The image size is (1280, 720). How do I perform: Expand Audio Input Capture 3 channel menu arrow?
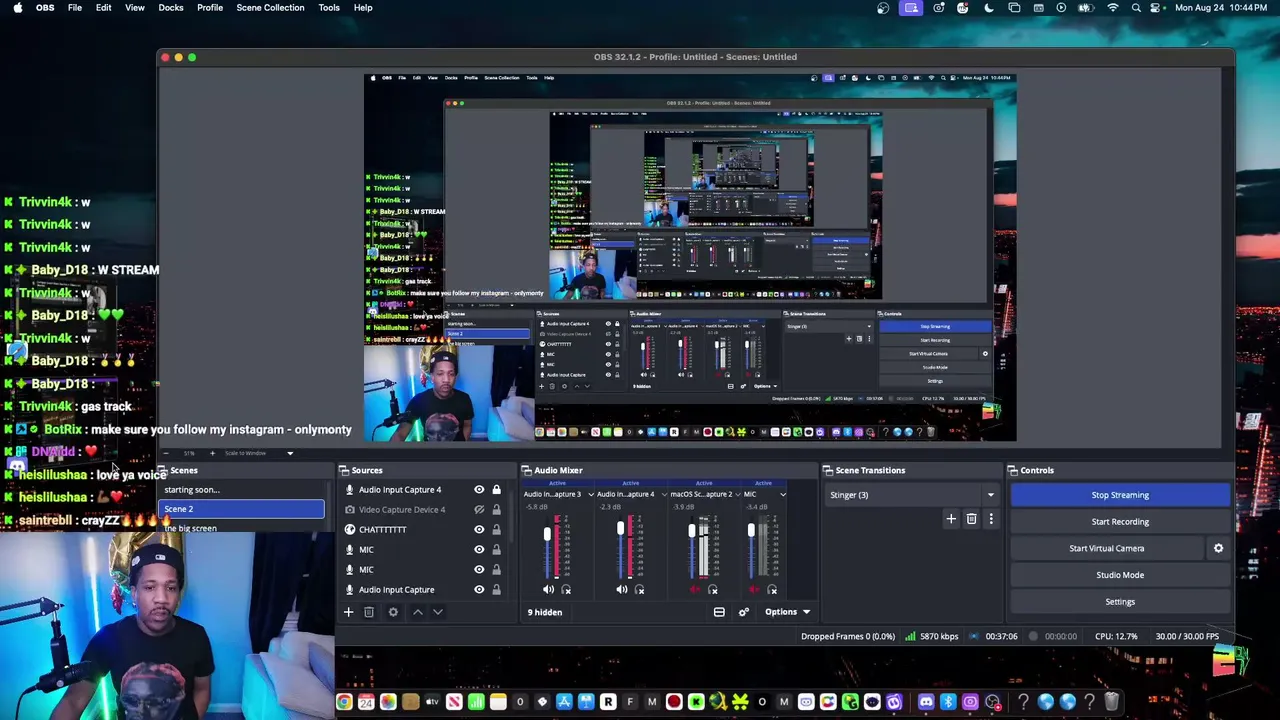pyautogui.click(x=591, y=494)
